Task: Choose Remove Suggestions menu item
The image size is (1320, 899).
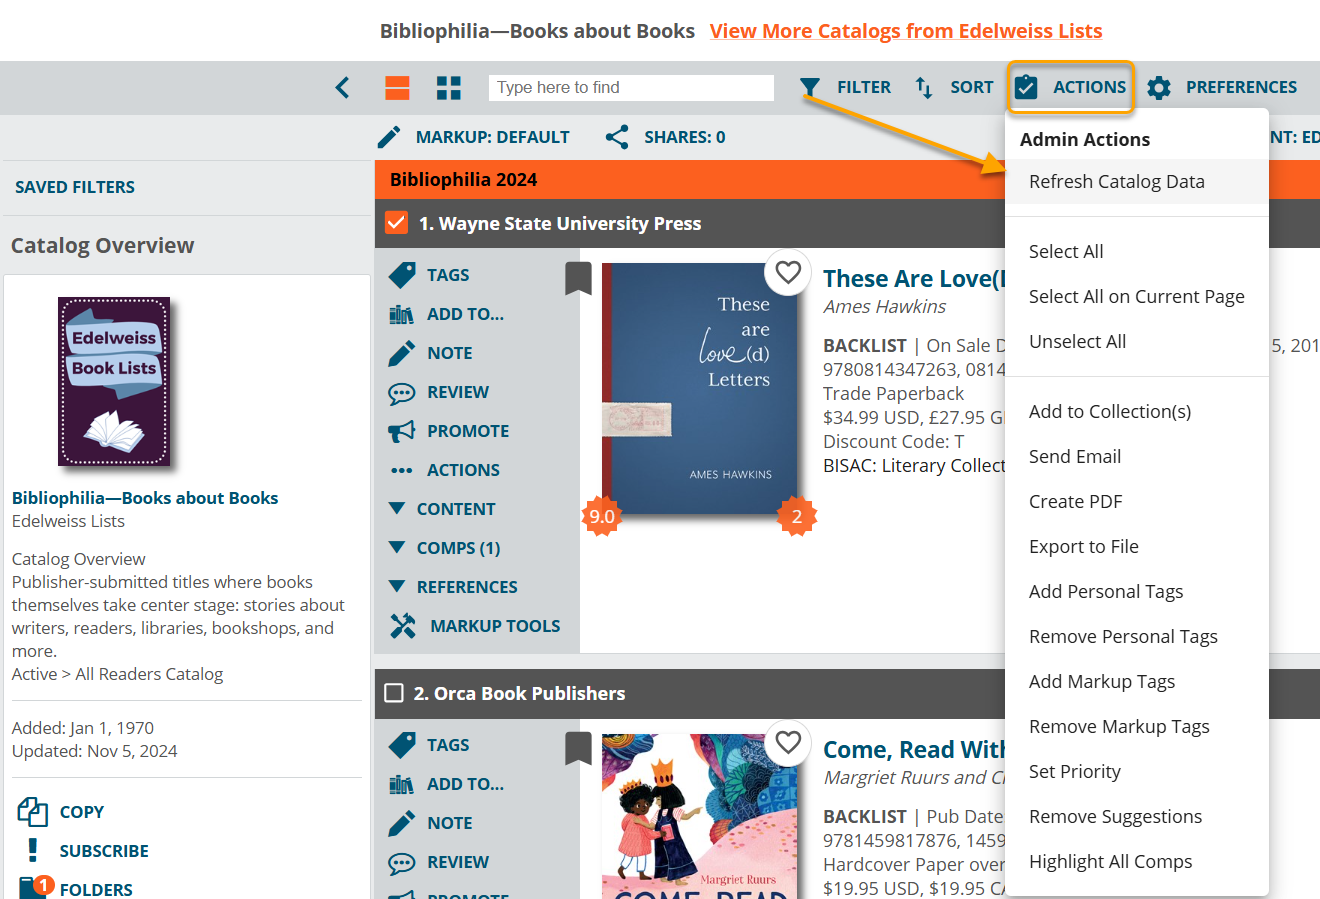Action: 1137,817
